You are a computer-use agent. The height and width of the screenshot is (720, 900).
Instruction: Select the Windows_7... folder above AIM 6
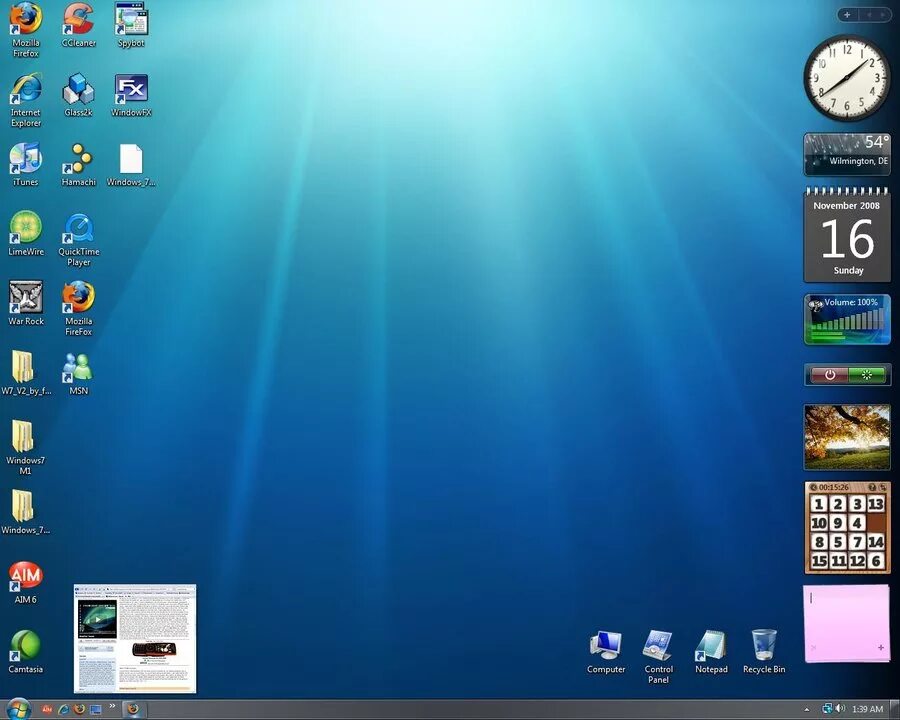26,512
